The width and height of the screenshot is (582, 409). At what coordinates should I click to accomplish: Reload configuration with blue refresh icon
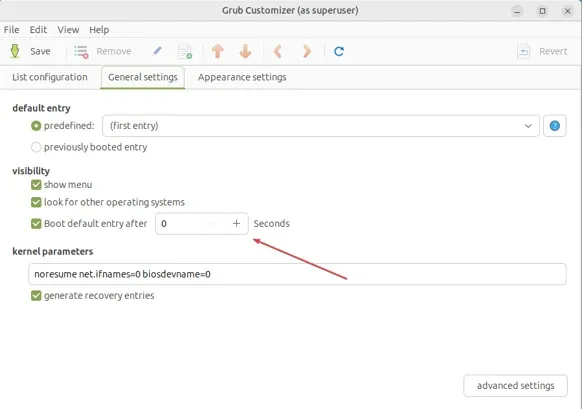(339, 51)
